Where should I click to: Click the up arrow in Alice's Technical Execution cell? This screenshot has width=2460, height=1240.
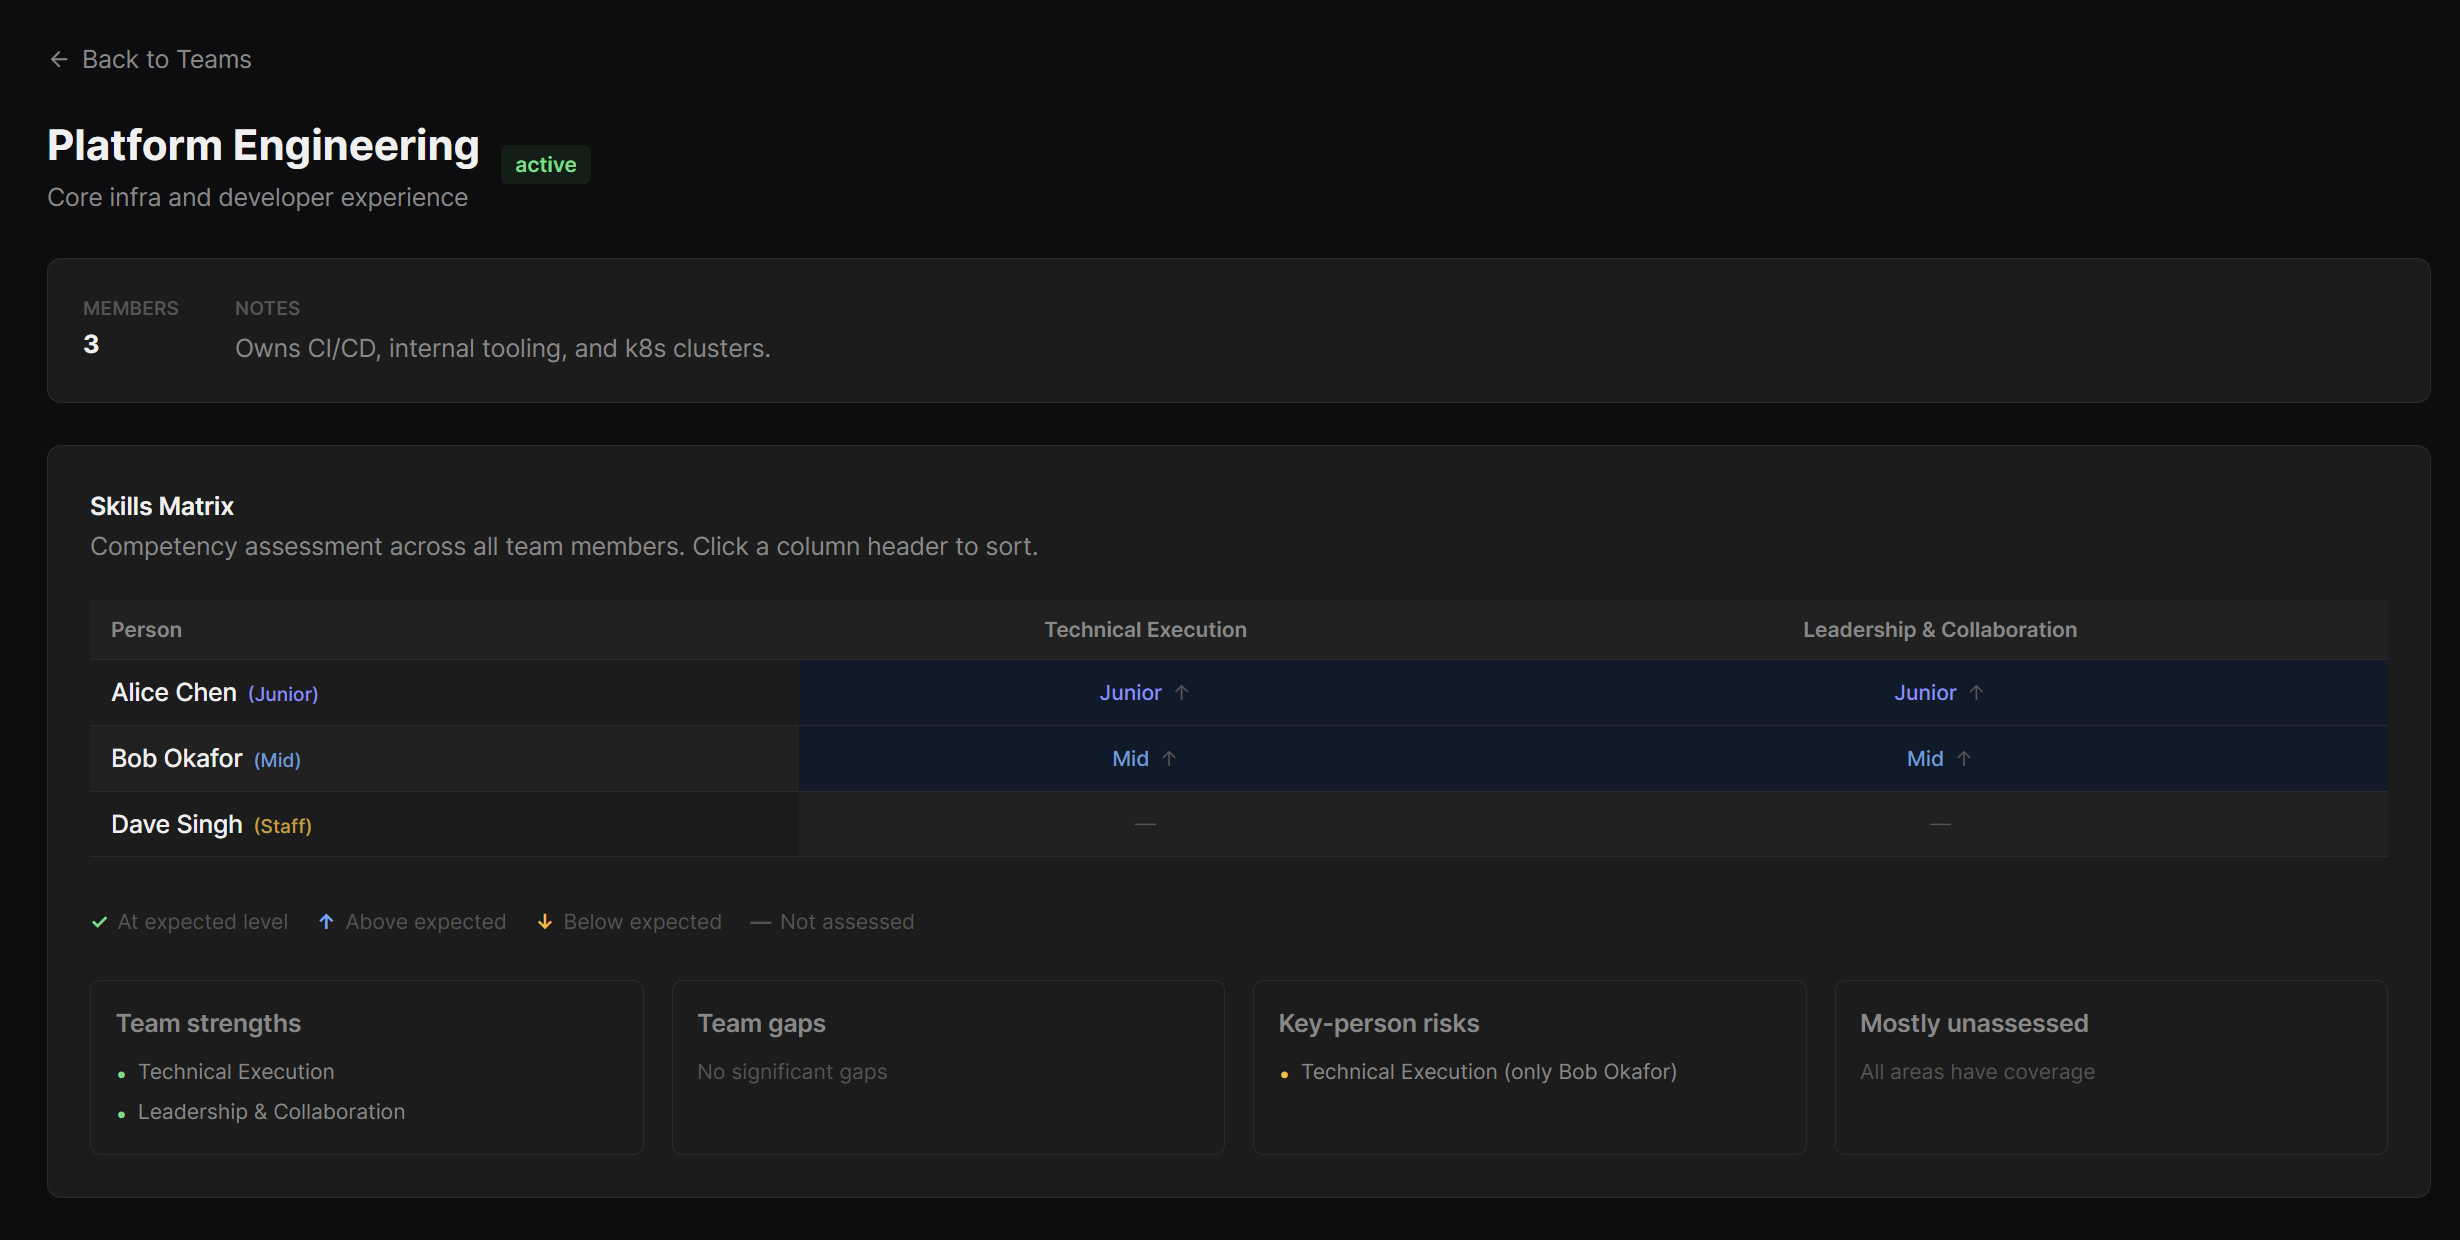point(1181,693)
